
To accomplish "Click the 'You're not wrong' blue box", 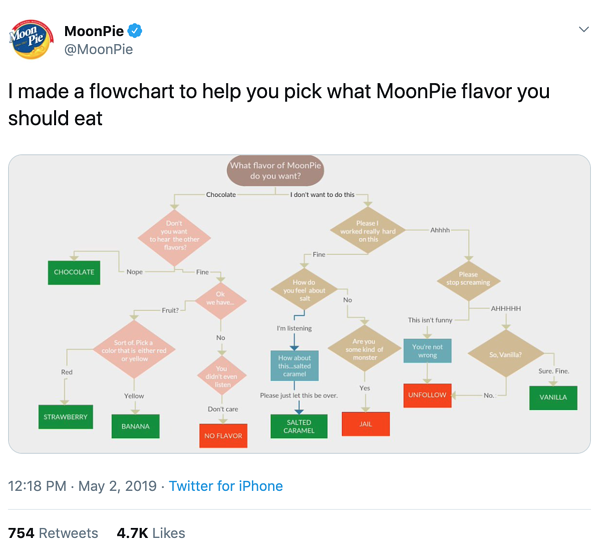I will [x=427, y=351].
